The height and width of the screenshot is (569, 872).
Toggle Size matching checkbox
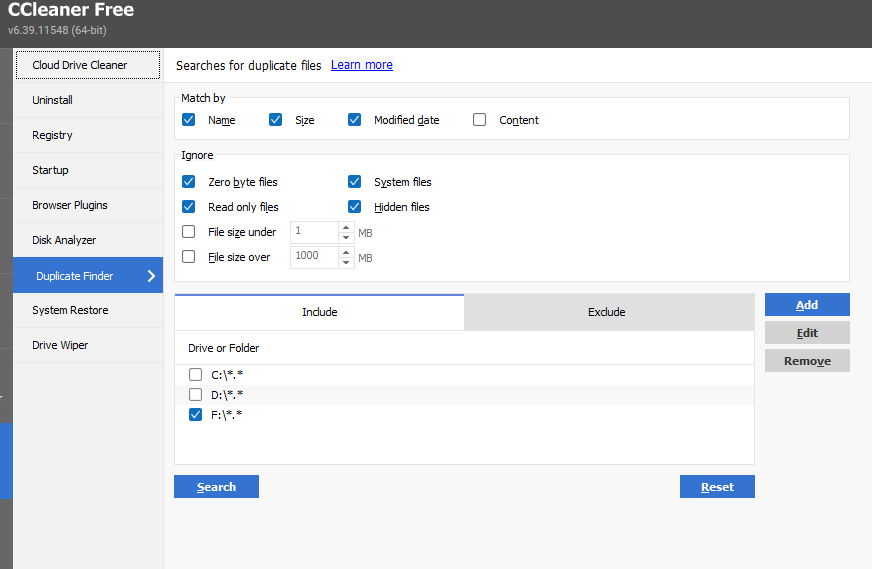[275, 120]
